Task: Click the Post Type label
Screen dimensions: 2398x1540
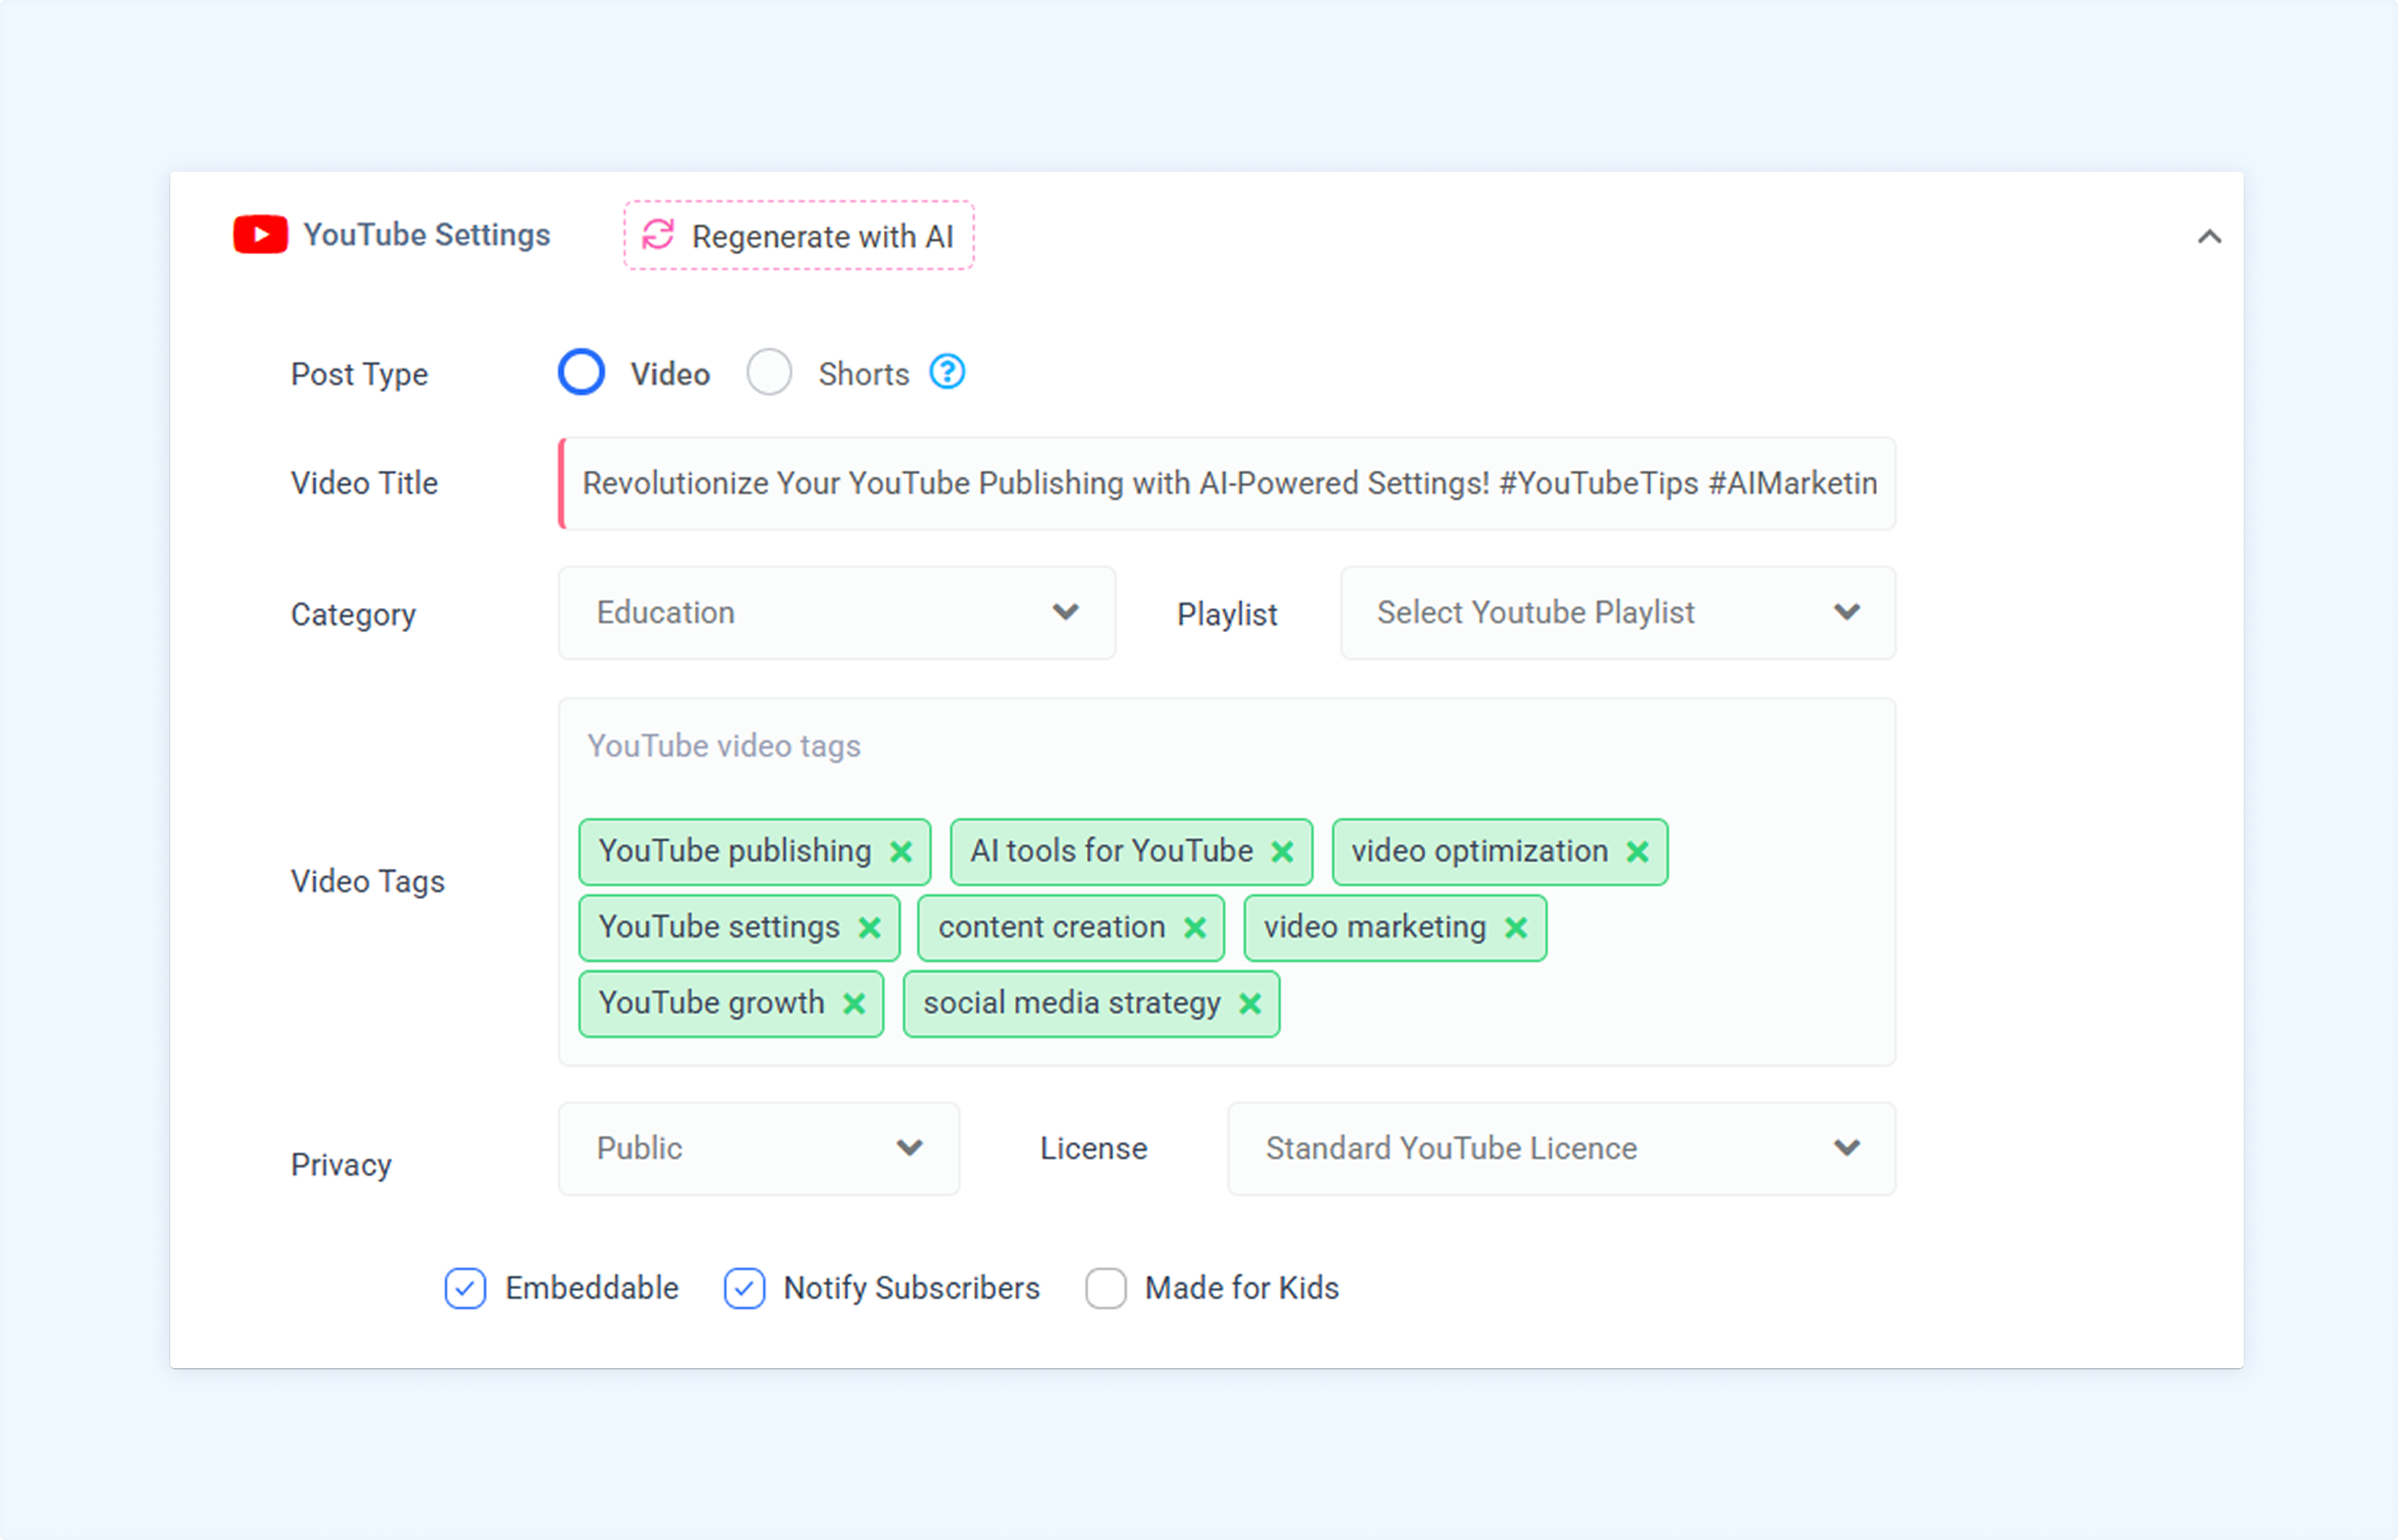Action: [360, 375]
